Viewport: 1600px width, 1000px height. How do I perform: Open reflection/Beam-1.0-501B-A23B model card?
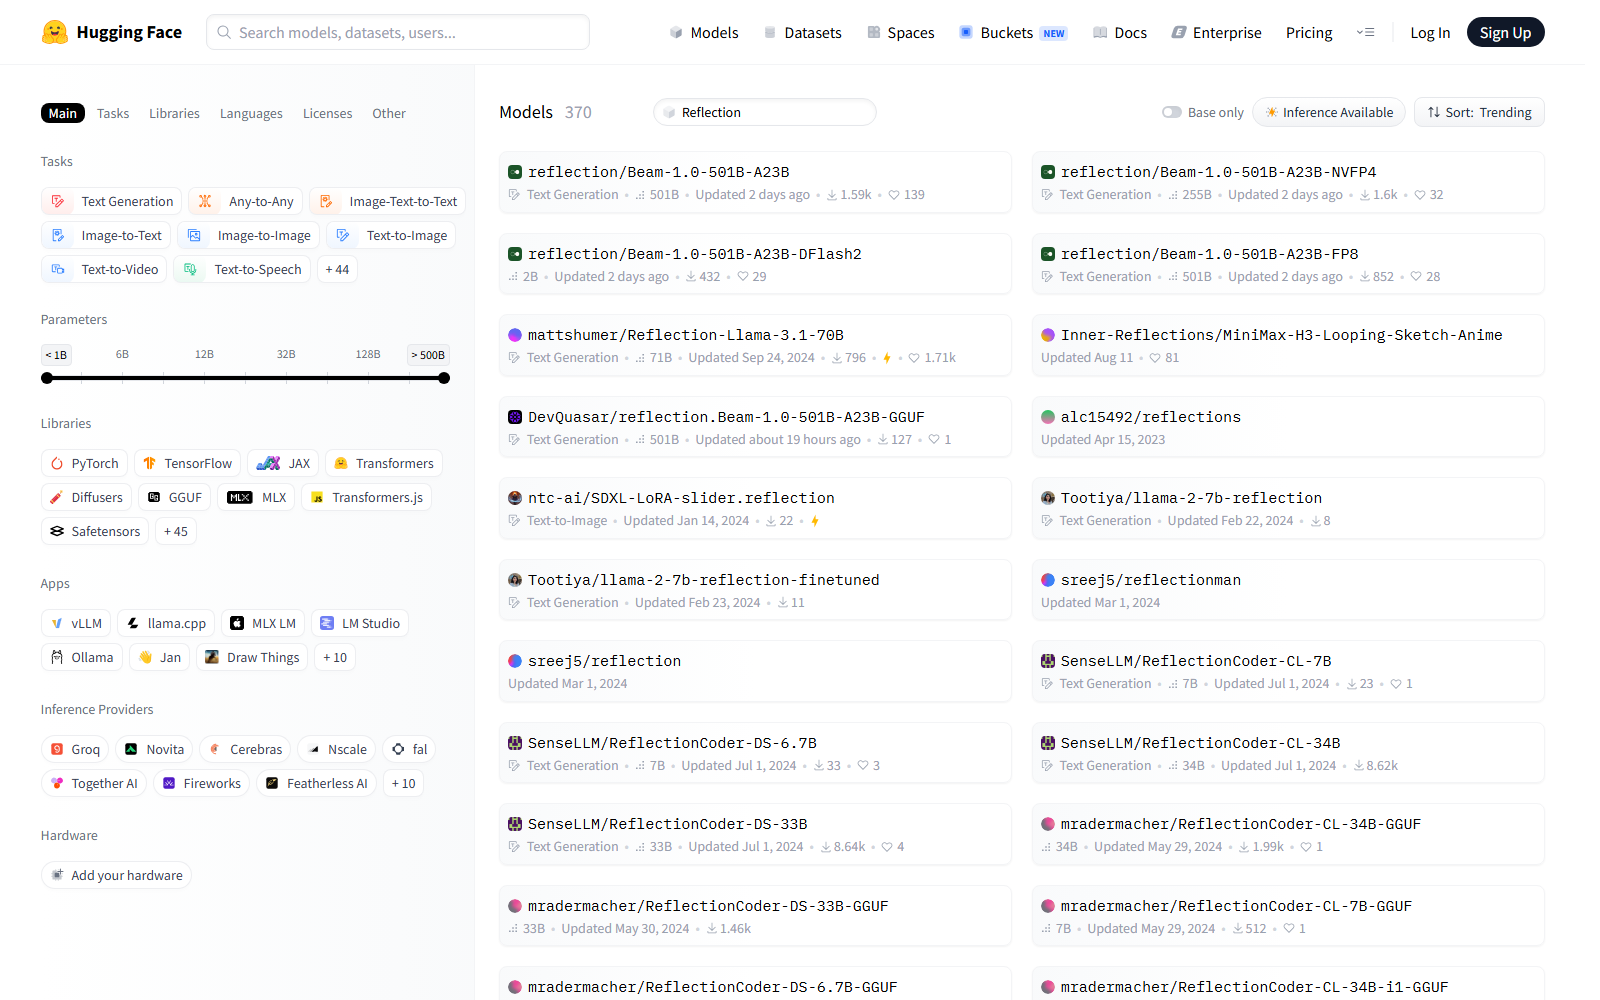coord(755,182)
